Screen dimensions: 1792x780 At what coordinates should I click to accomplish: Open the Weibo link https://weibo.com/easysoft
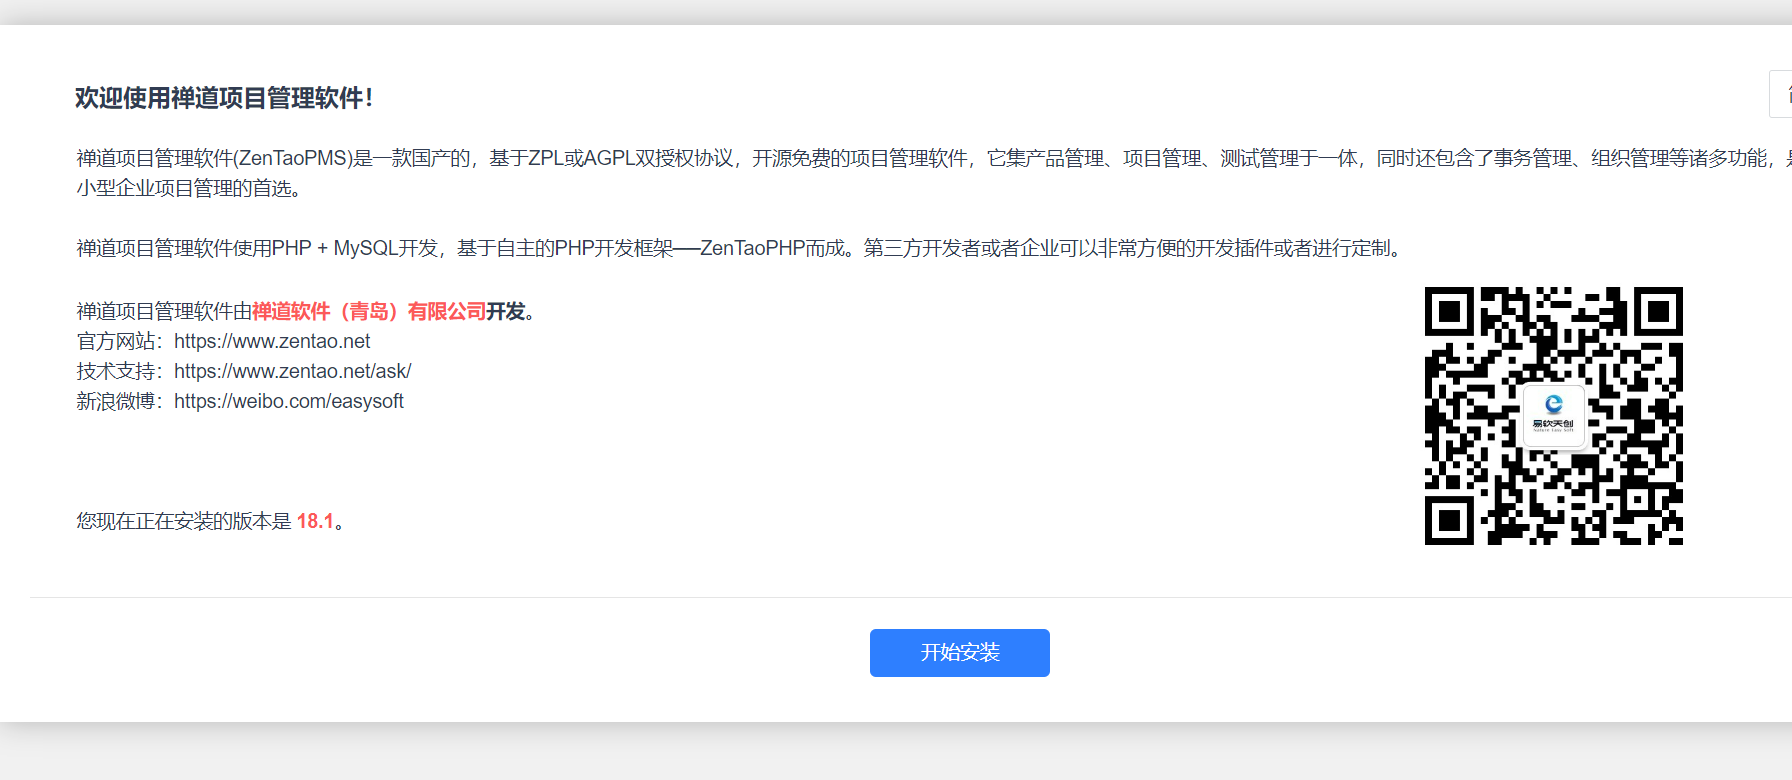tap(289, 401)
